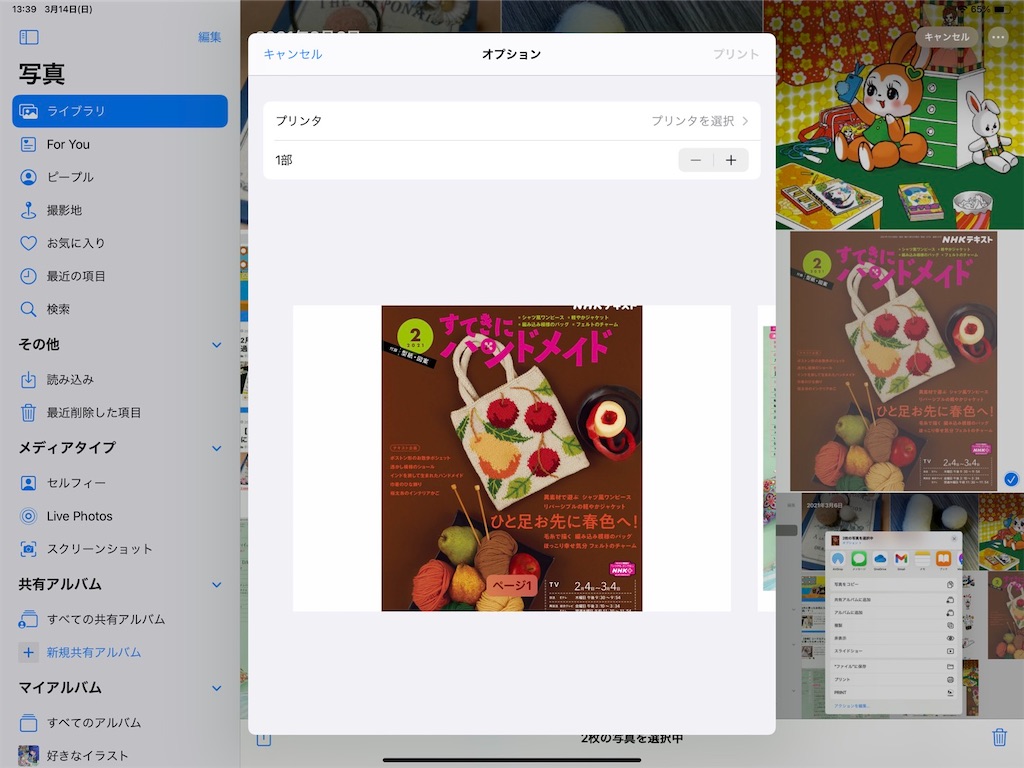Collapse the マイアルバム section chevron
This screenshot has height=768, width=1024.
217,688
